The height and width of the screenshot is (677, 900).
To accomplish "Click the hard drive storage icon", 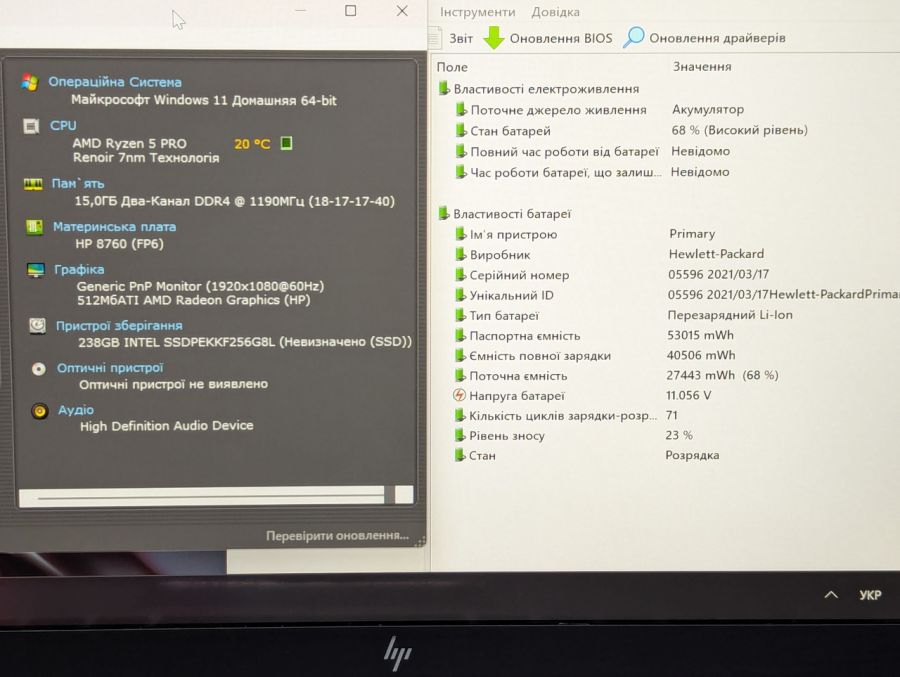I will 37,326.
